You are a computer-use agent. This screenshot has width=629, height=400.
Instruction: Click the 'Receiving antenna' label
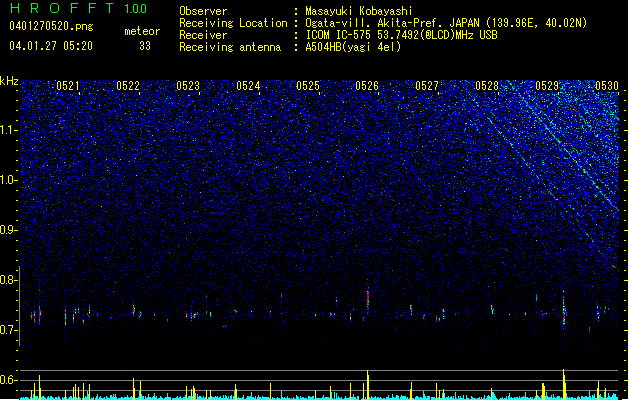(230, 47)
